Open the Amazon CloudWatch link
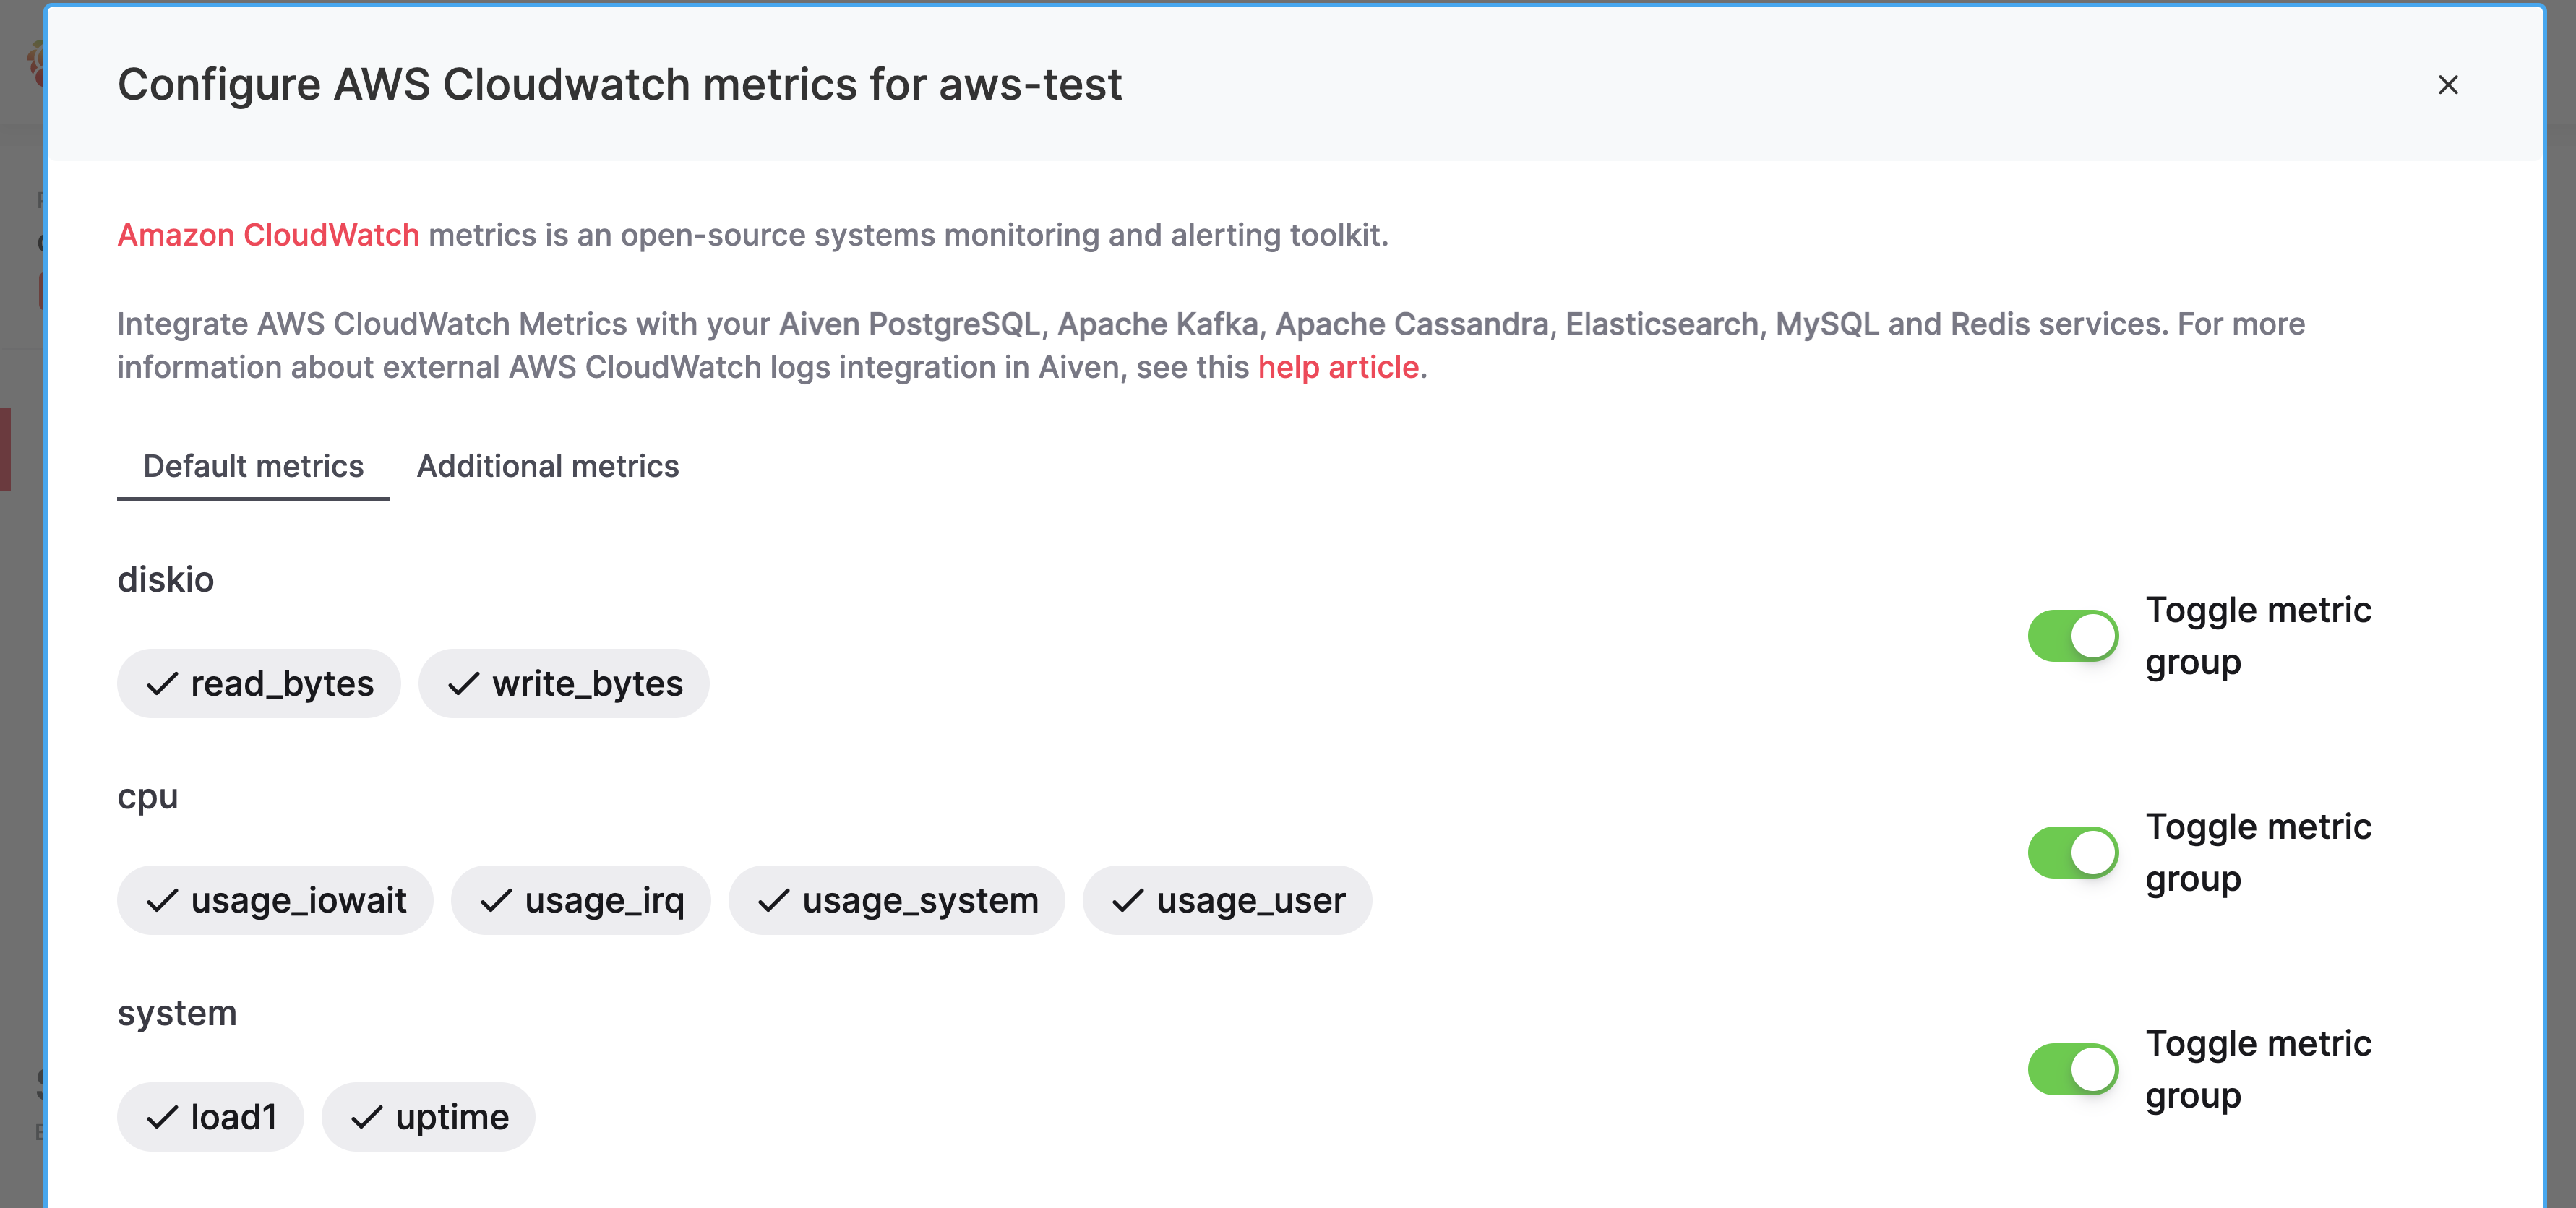This screenshot has width=2576, height=1208. tap(268, 235)
